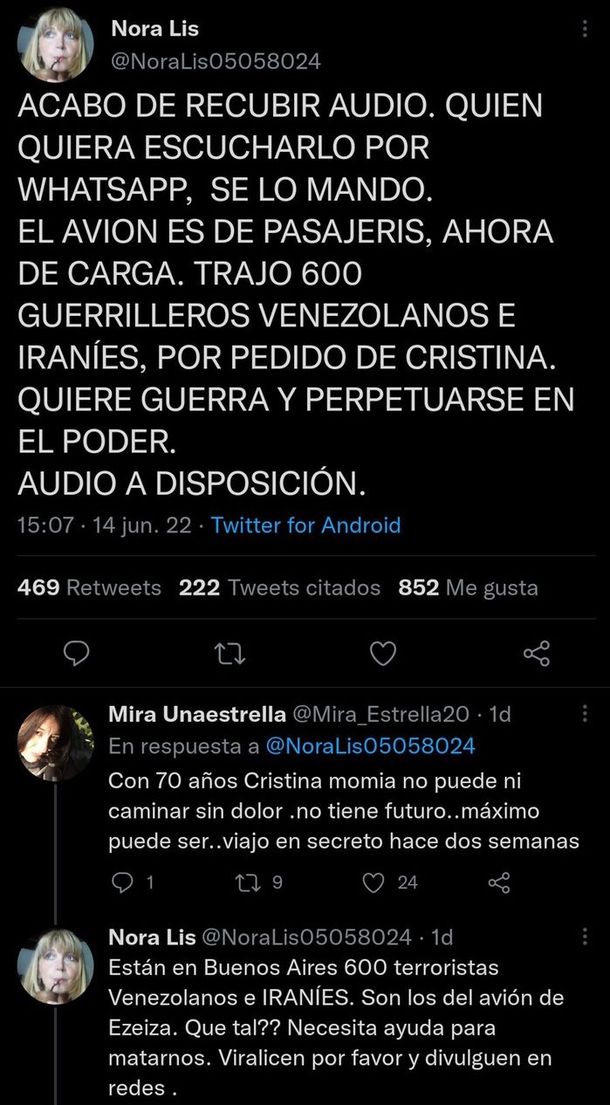Image resolution: width=610 pixels, height=1105 pixels.
Task: Open Nora Lis's avatar in the bottom reply
Action: coord(56,966)
